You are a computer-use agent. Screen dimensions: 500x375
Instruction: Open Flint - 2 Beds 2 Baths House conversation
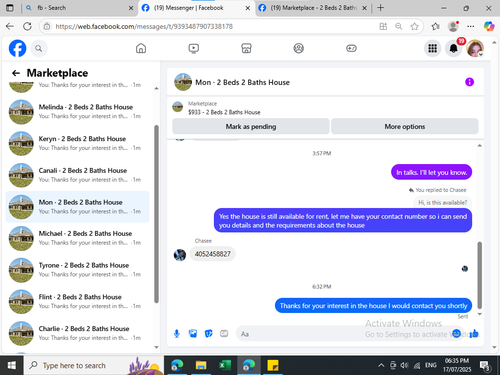click(77, 301)
